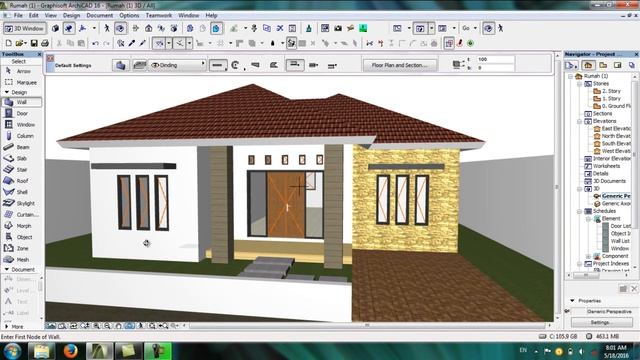Click the Print icon in toolbar
This screenshot has width=640, height=360.
(x=45, y=43)
